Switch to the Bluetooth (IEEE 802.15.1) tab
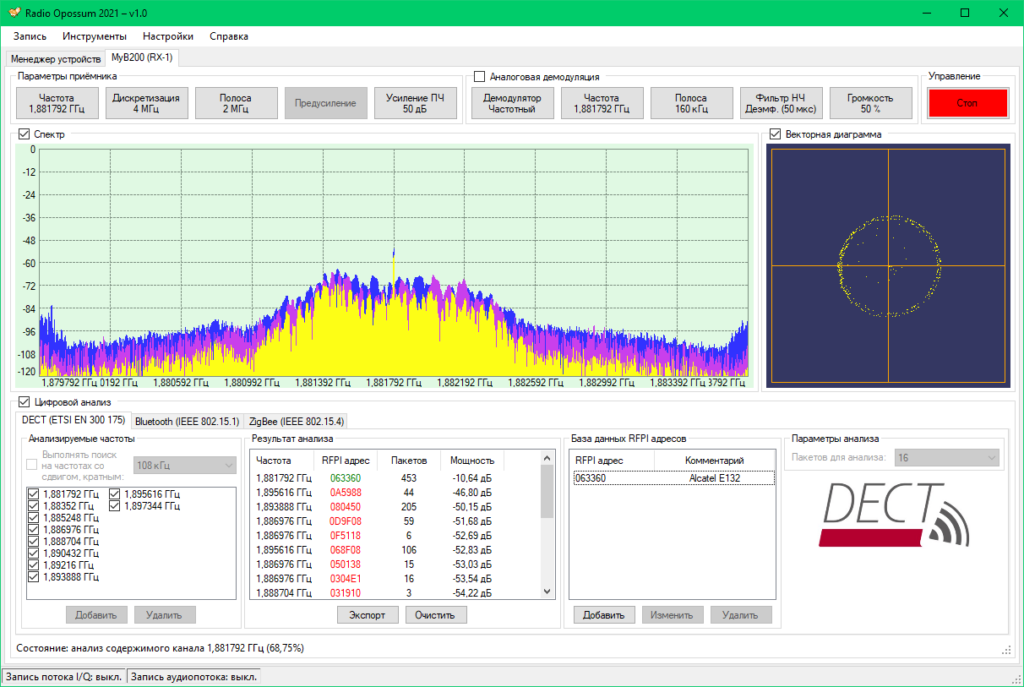The height and width of the screenshot is (687, 1024). (x=187, y=421)
